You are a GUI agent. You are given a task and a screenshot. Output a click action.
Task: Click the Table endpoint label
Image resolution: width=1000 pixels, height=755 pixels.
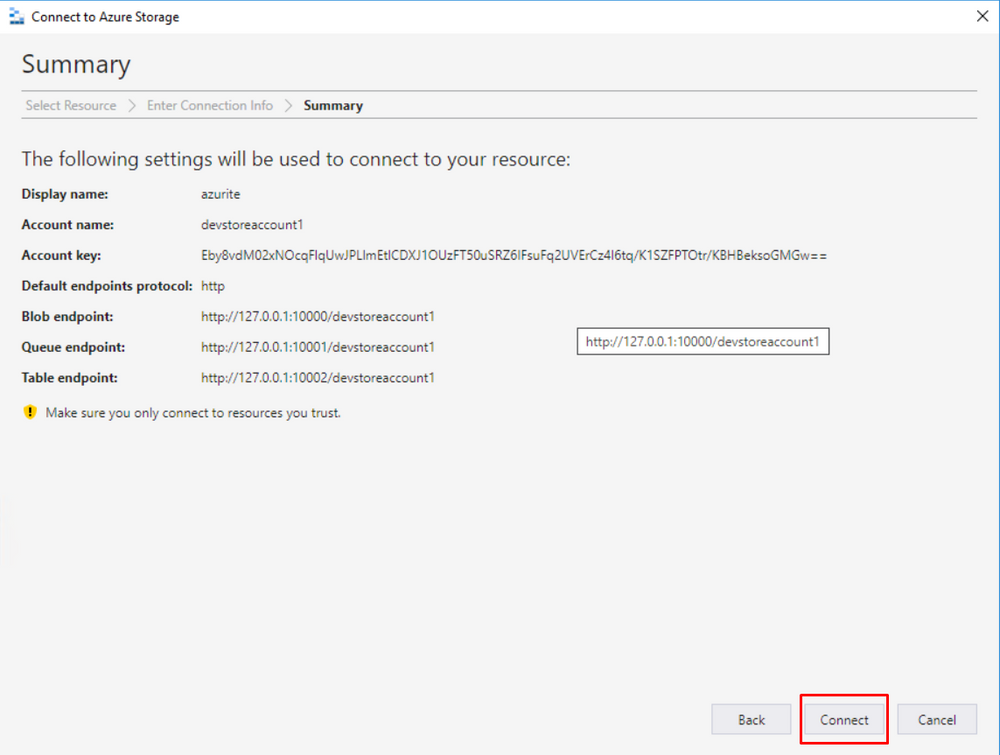point(70,378)
